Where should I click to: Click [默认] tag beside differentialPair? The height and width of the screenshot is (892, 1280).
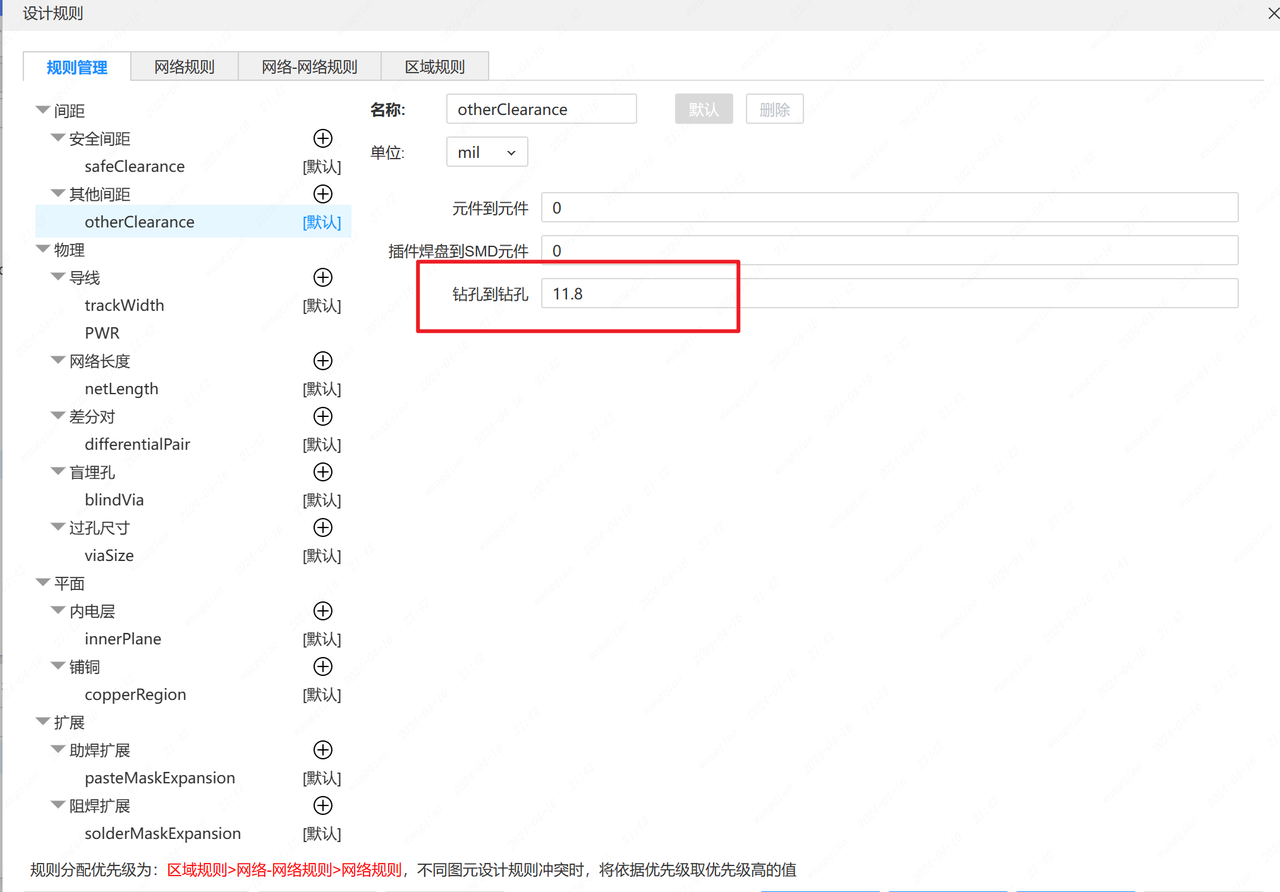[x=322, y=445]
